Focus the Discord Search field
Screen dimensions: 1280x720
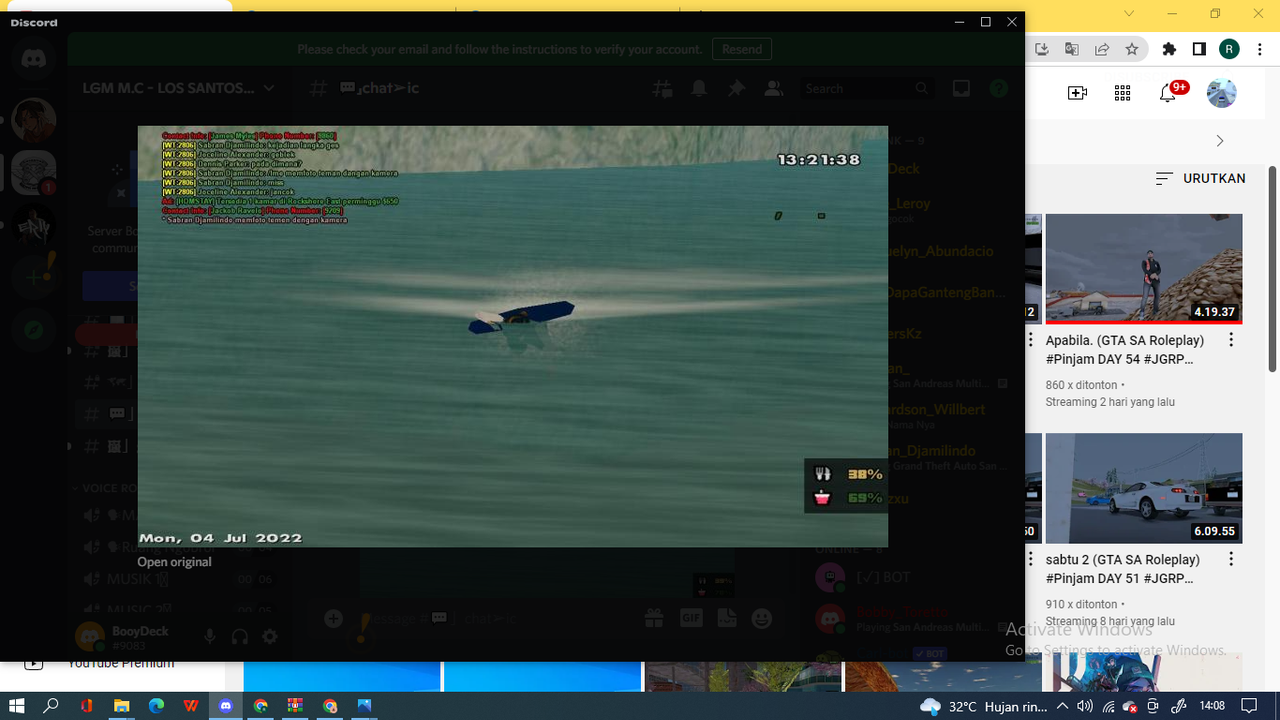[x=868, y=88]
